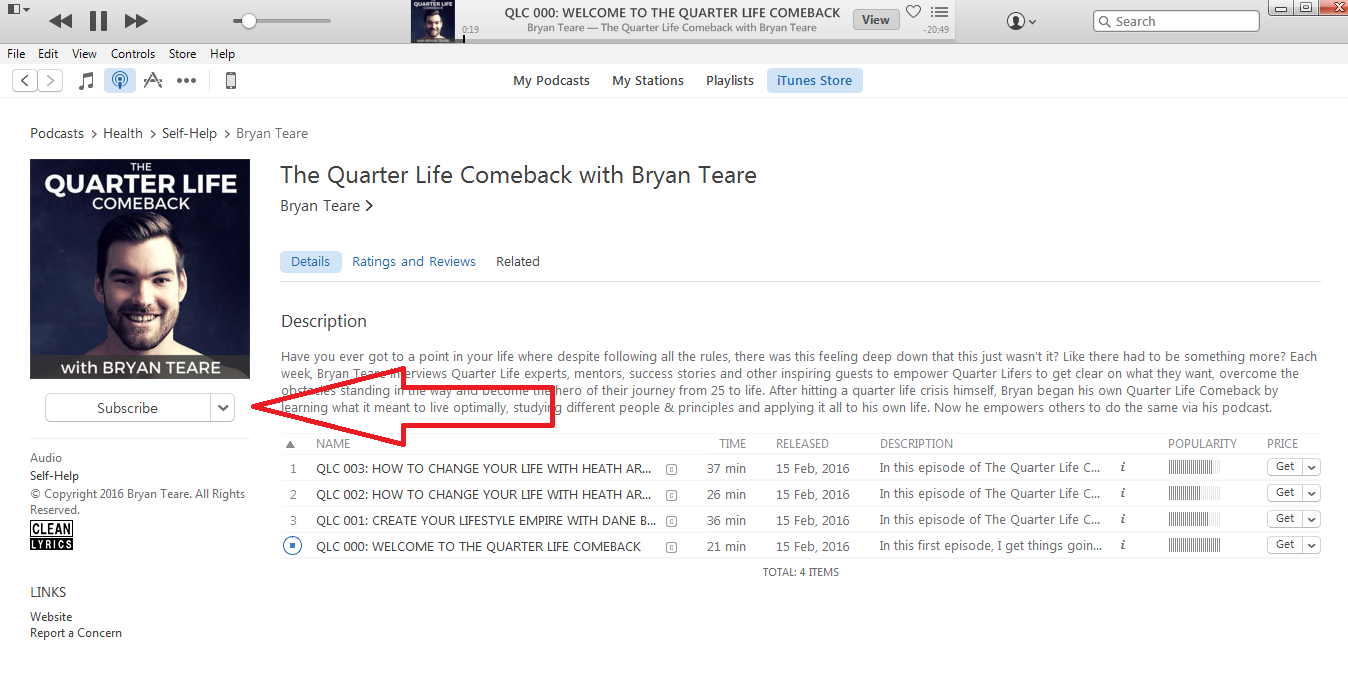The height and width of the screenshot is (678, 1348).
Task: Open the Bryan Teare artist link under the title
Action: point(327,206)
